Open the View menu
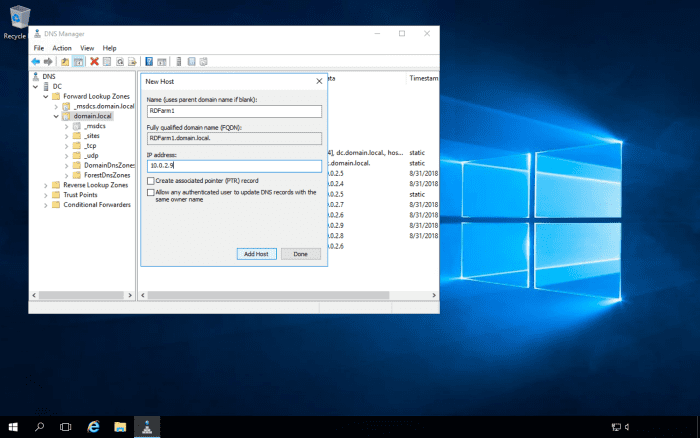700x438 pixels. click(x=87, y=48)
